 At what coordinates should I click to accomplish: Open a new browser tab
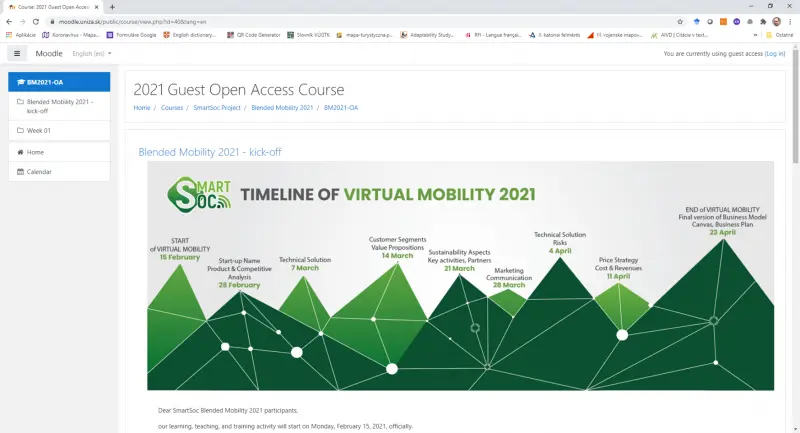(112, 6)
